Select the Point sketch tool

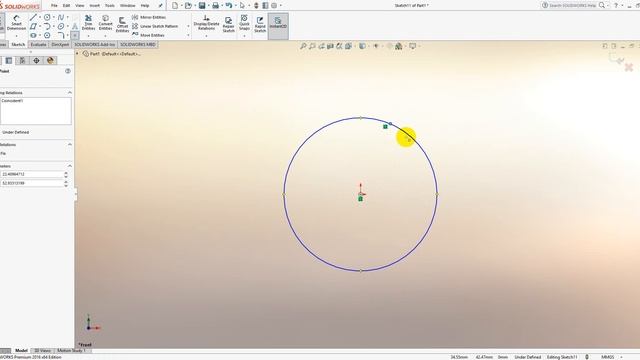[75, 36]
